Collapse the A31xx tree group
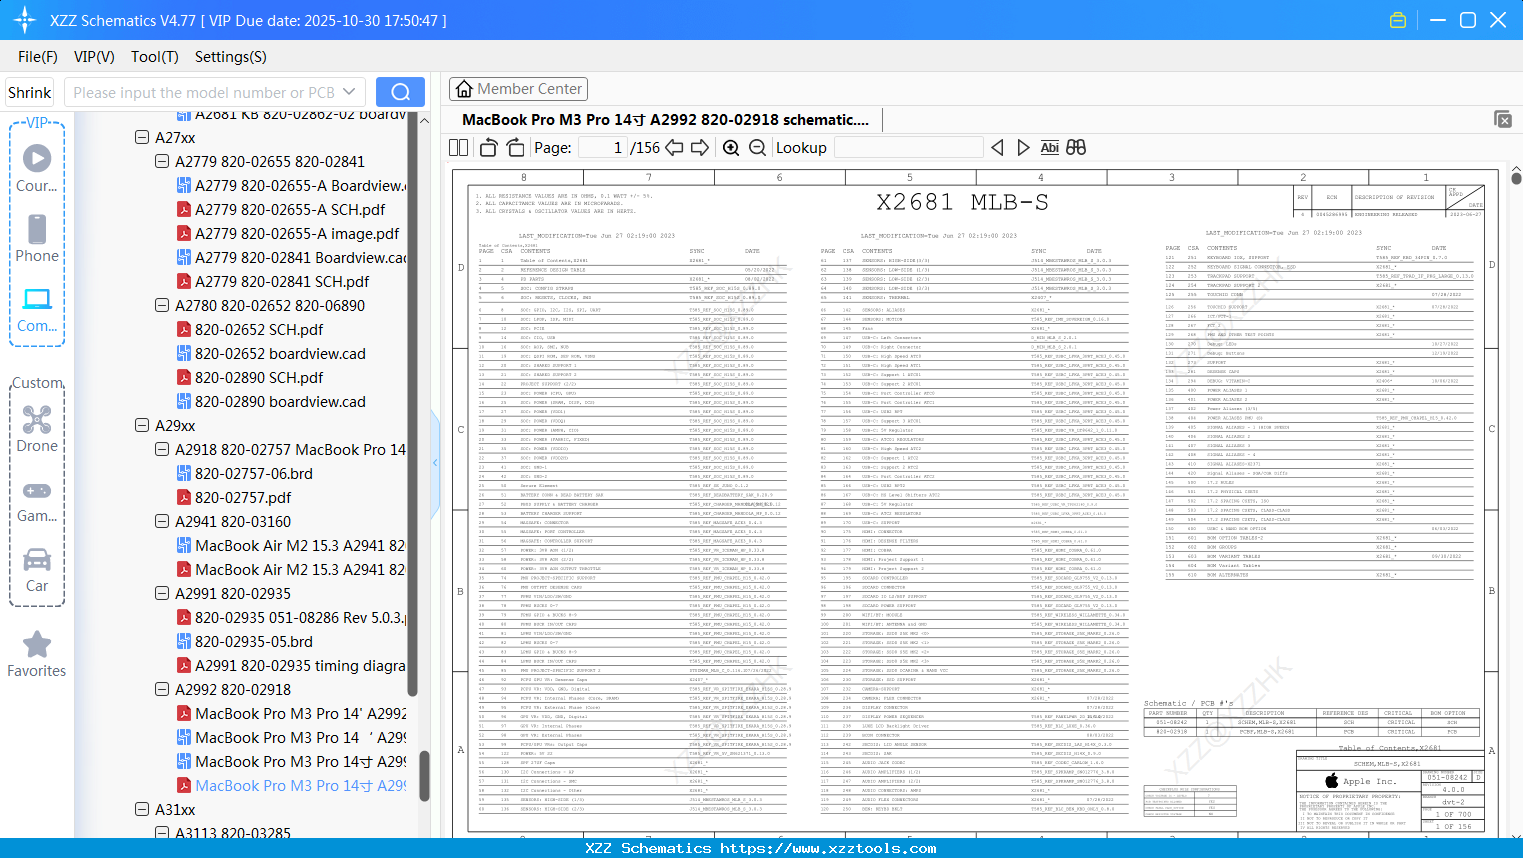1523x858 pixels. pos(142,809)
